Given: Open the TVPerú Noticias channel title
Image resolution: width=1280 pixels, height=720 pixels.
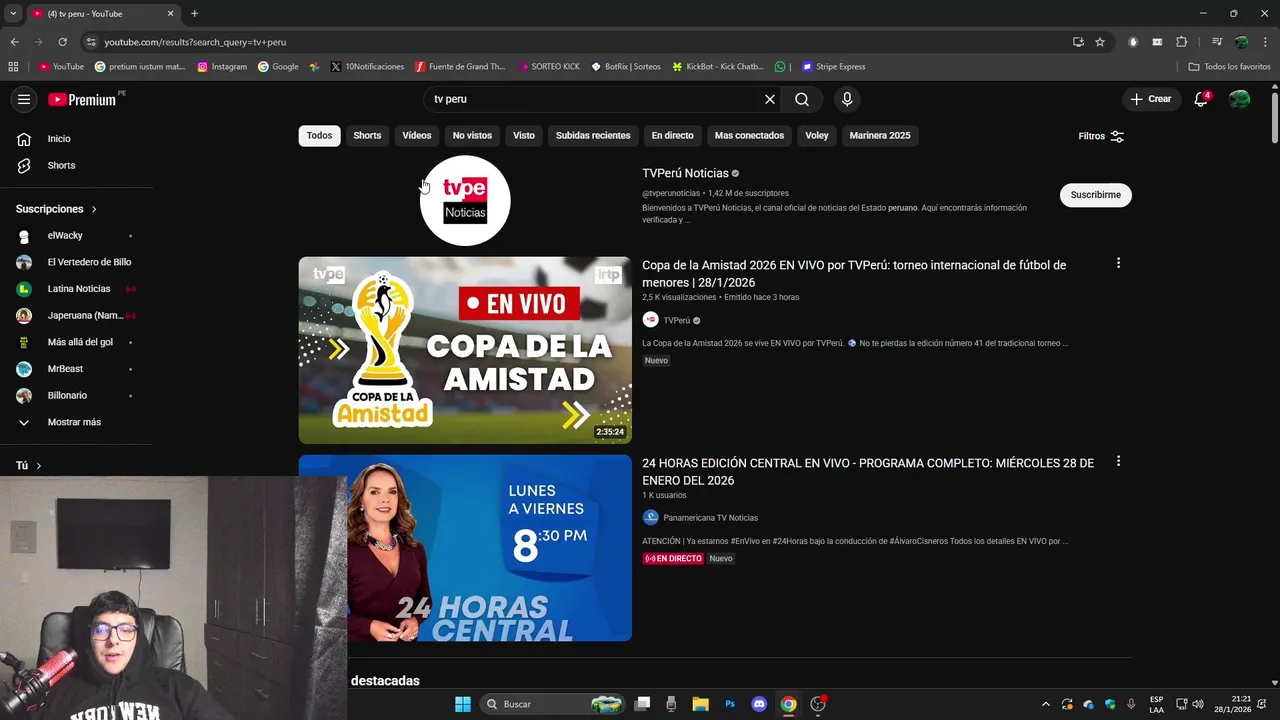Looking at the screenshot, I should [685, 173].
